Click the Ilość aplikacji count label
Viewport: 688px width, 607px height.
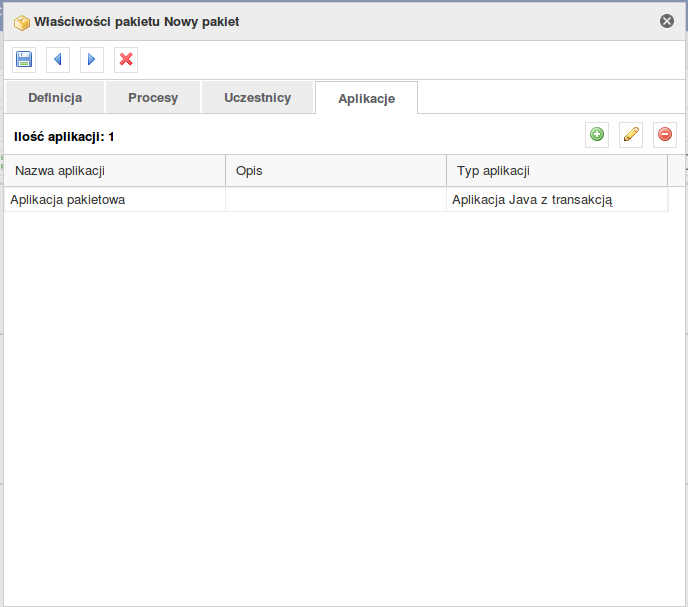click(64, 137)
